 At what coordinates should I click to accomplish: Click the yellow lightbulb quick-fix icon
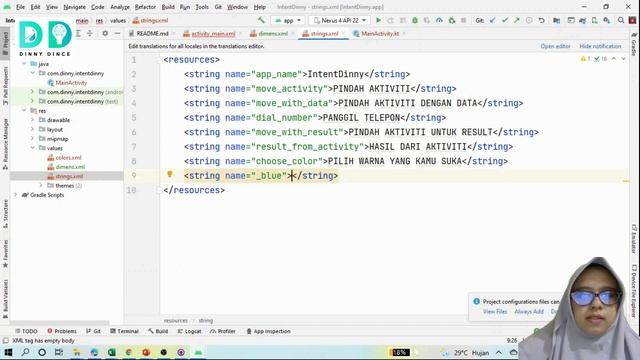(x=170, y=175)
